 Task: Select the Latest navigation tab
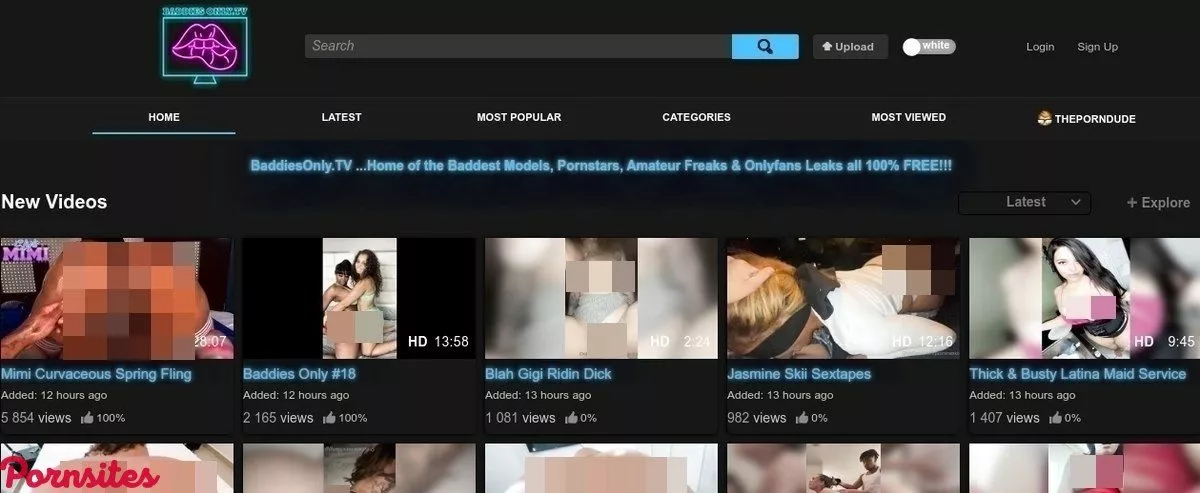click(341, 117)
